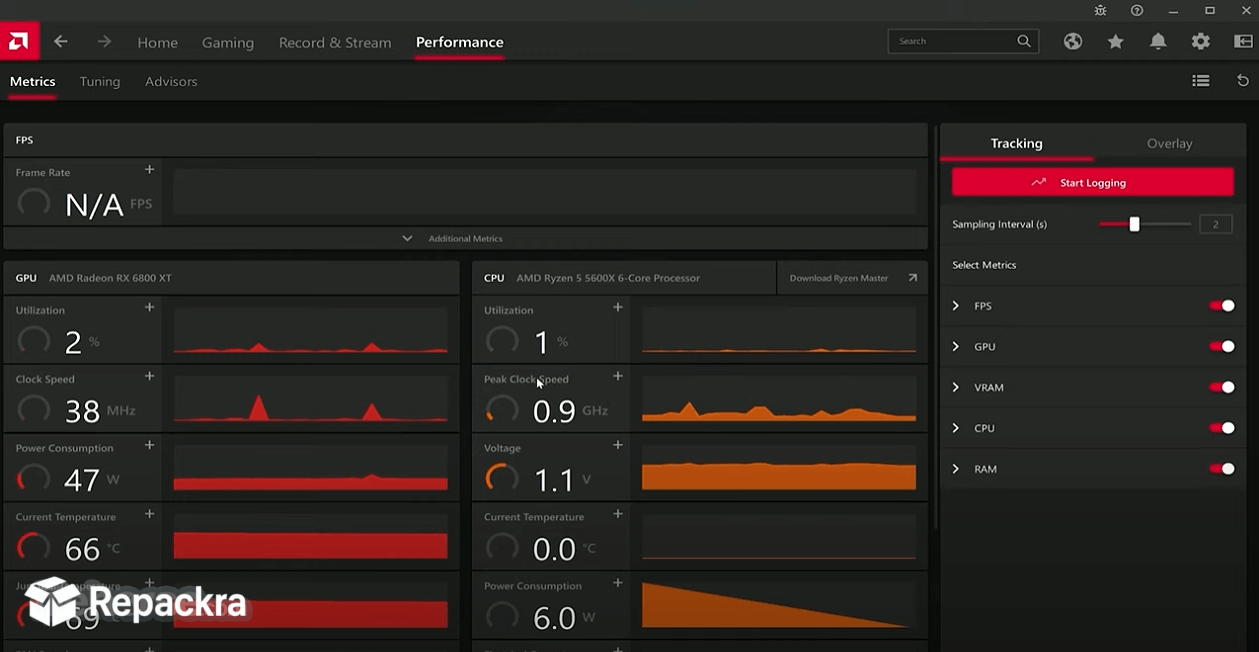The image size is (1259, 652).
Task: Click the Sampling Interval value box
Action: pyautogui.click(x=1216, y=224)
